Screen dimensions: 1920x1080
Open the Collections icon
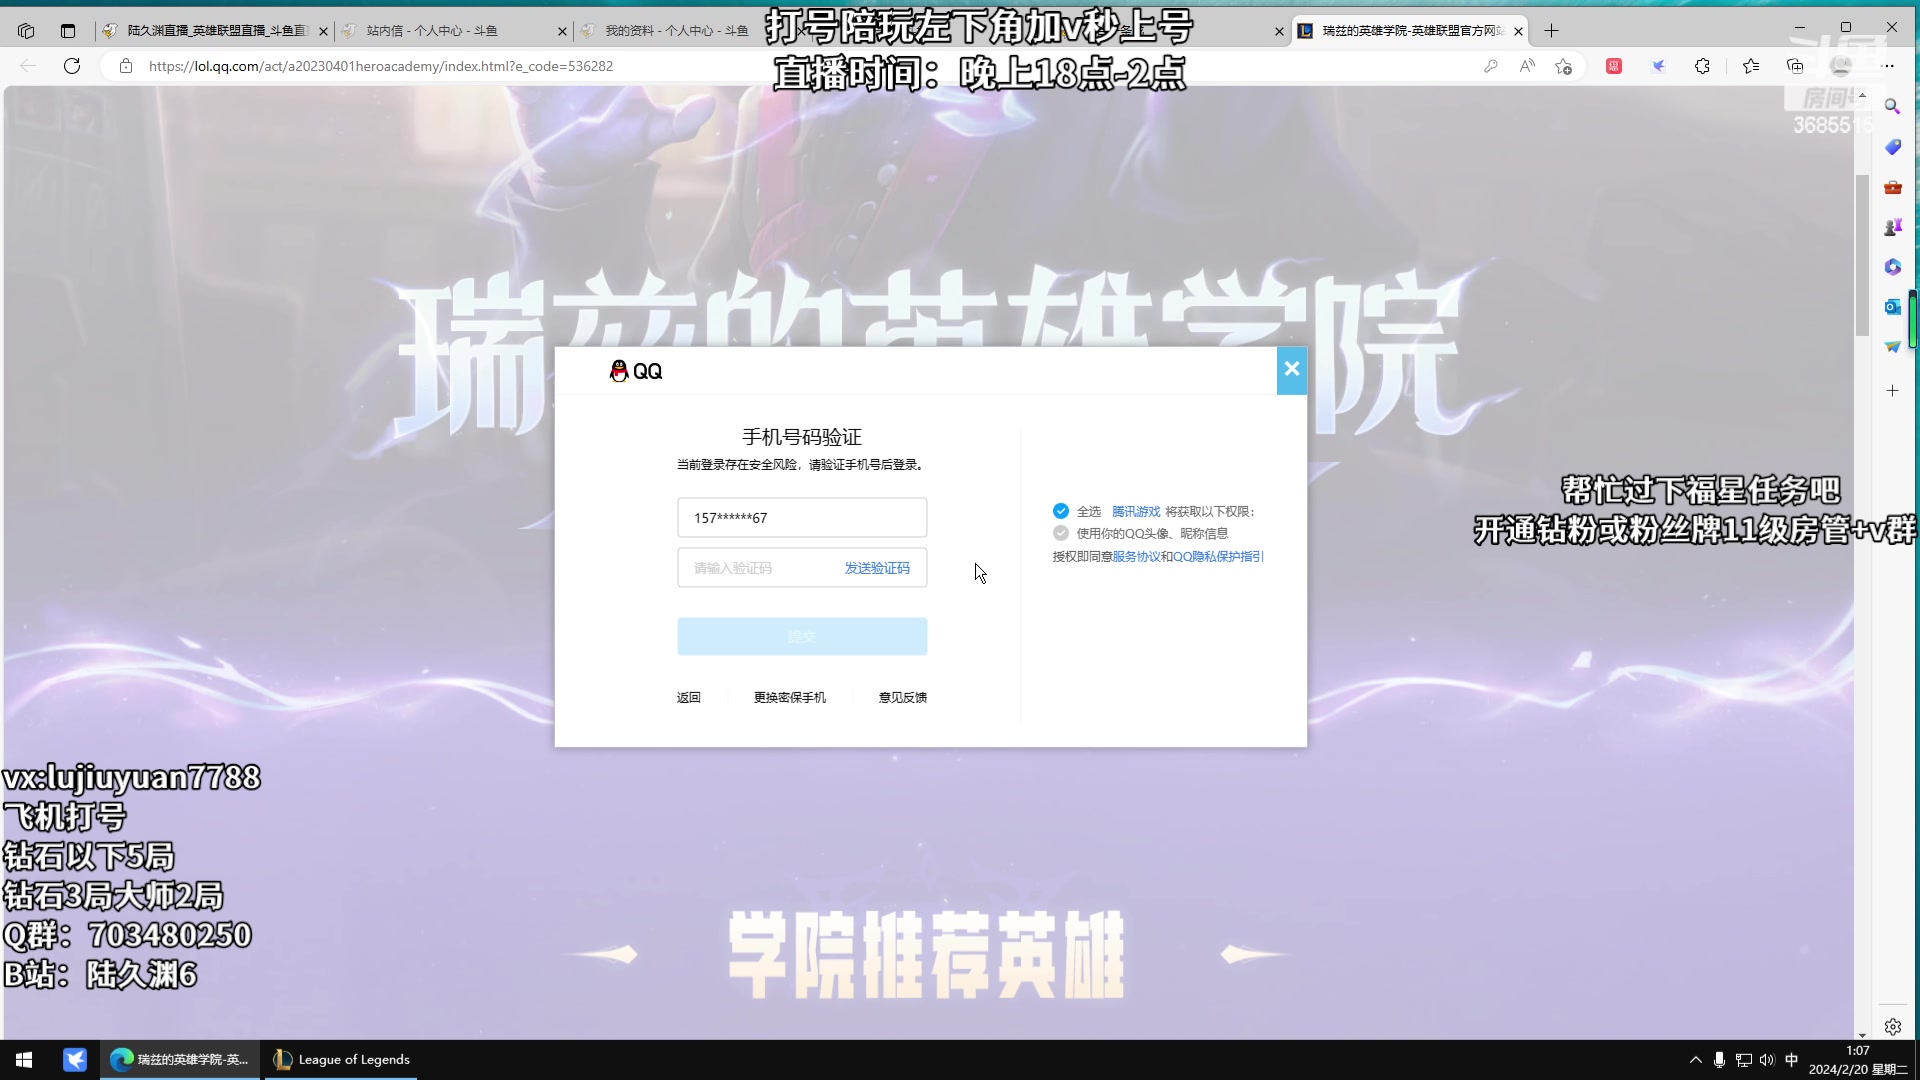[x=1795, y=66]
